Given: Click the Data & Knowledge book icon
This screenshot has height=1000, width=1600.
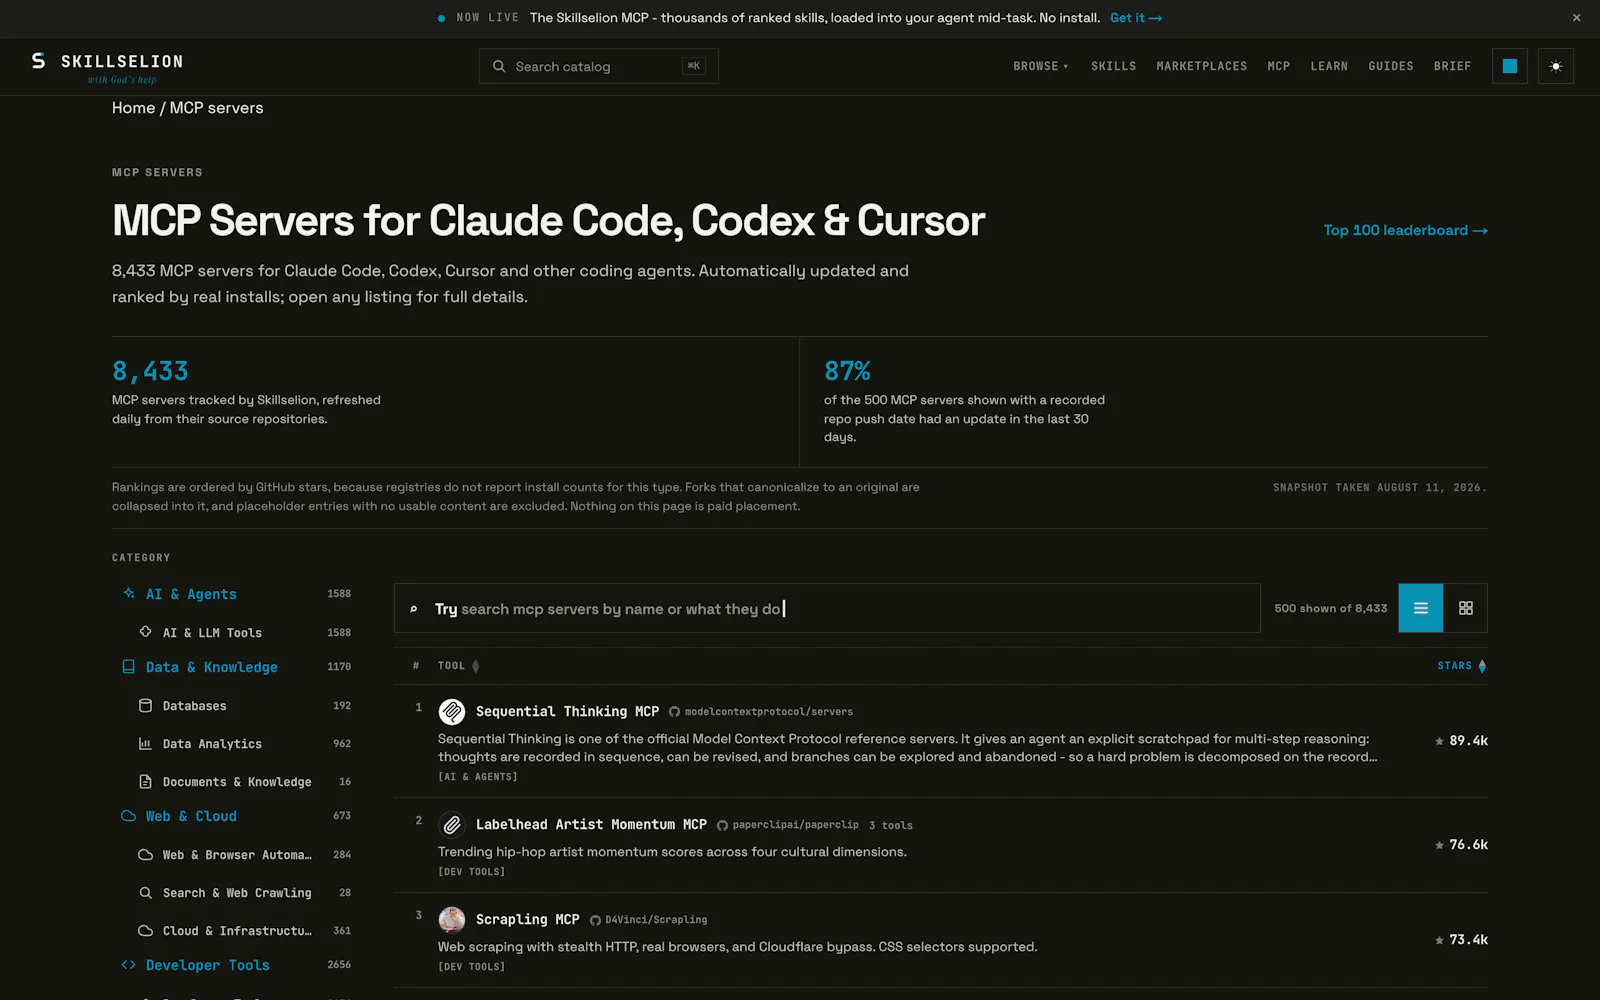Looking at the screenshot, I should point(129,667).
